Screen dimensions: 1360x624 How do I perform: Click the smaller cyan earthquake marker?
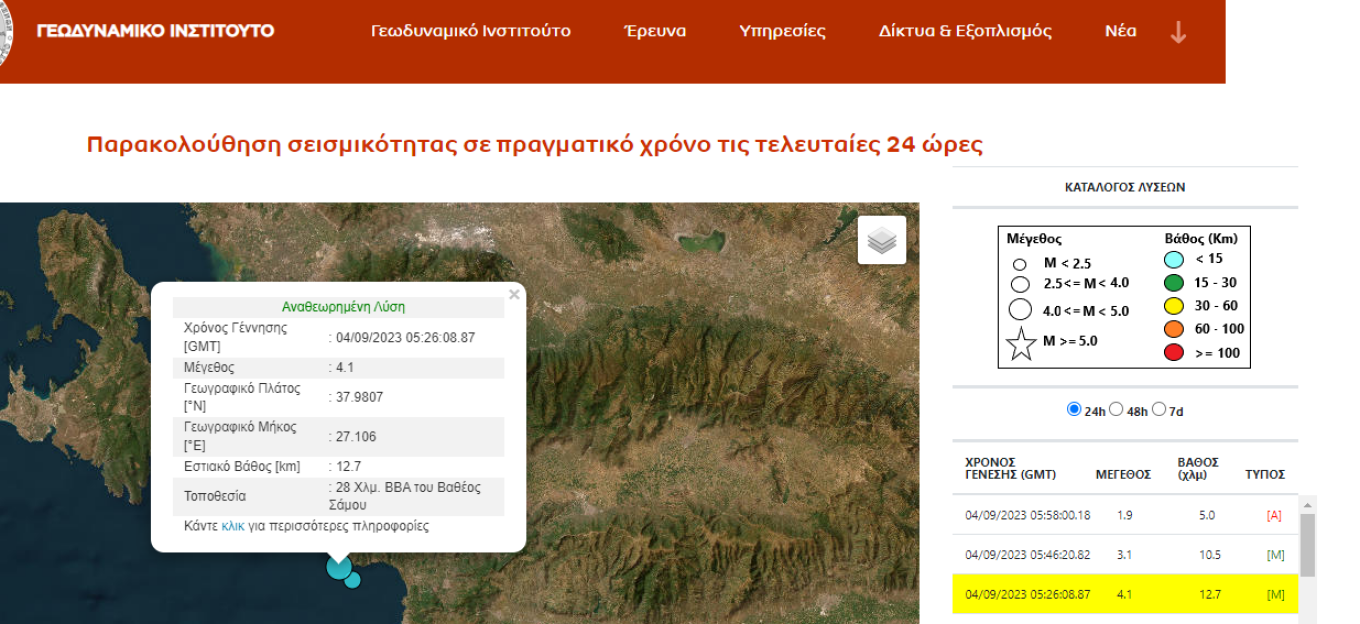(x=353, y=580)
